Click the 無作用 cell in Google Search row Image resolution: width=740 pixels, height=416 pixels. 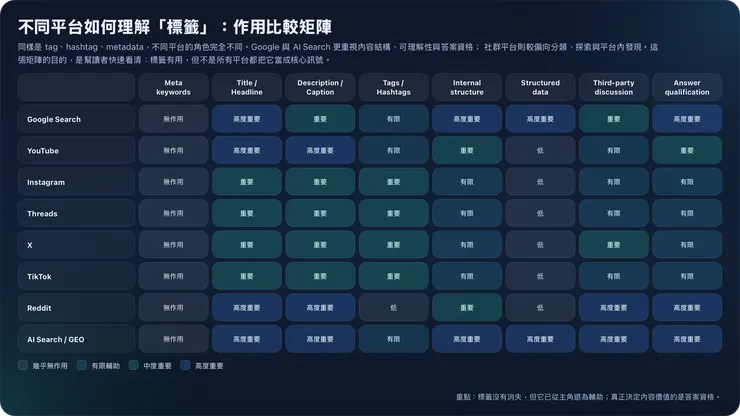coord(173,119)
